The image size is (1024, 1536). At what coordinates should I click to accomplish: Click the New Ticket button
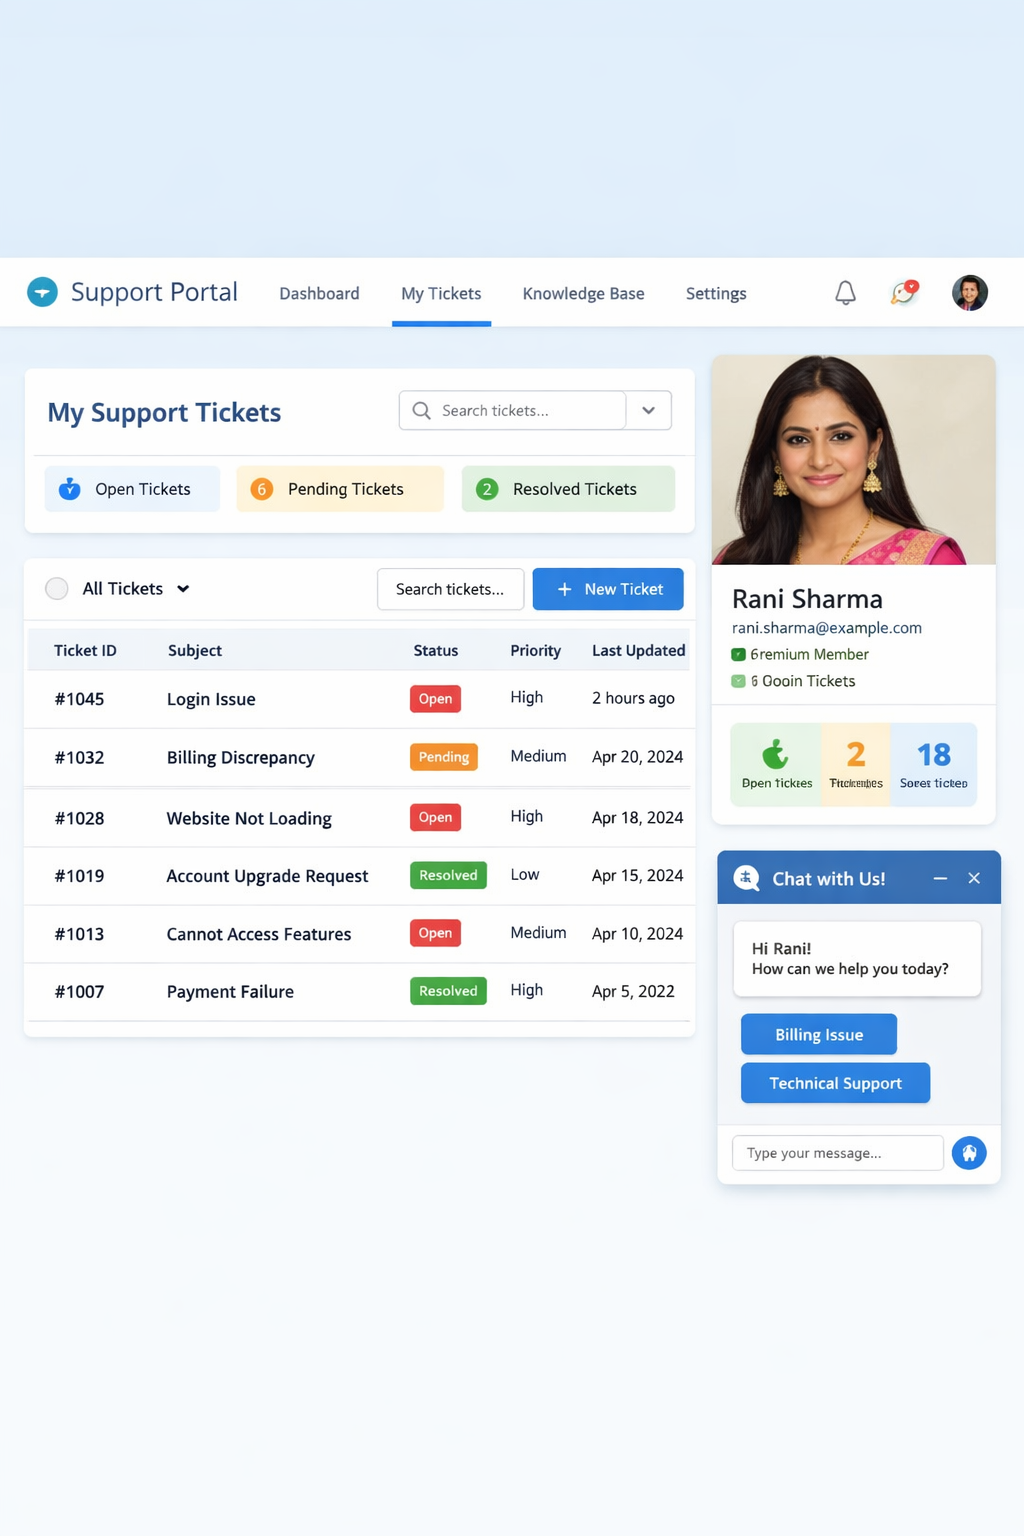point(608,589)
